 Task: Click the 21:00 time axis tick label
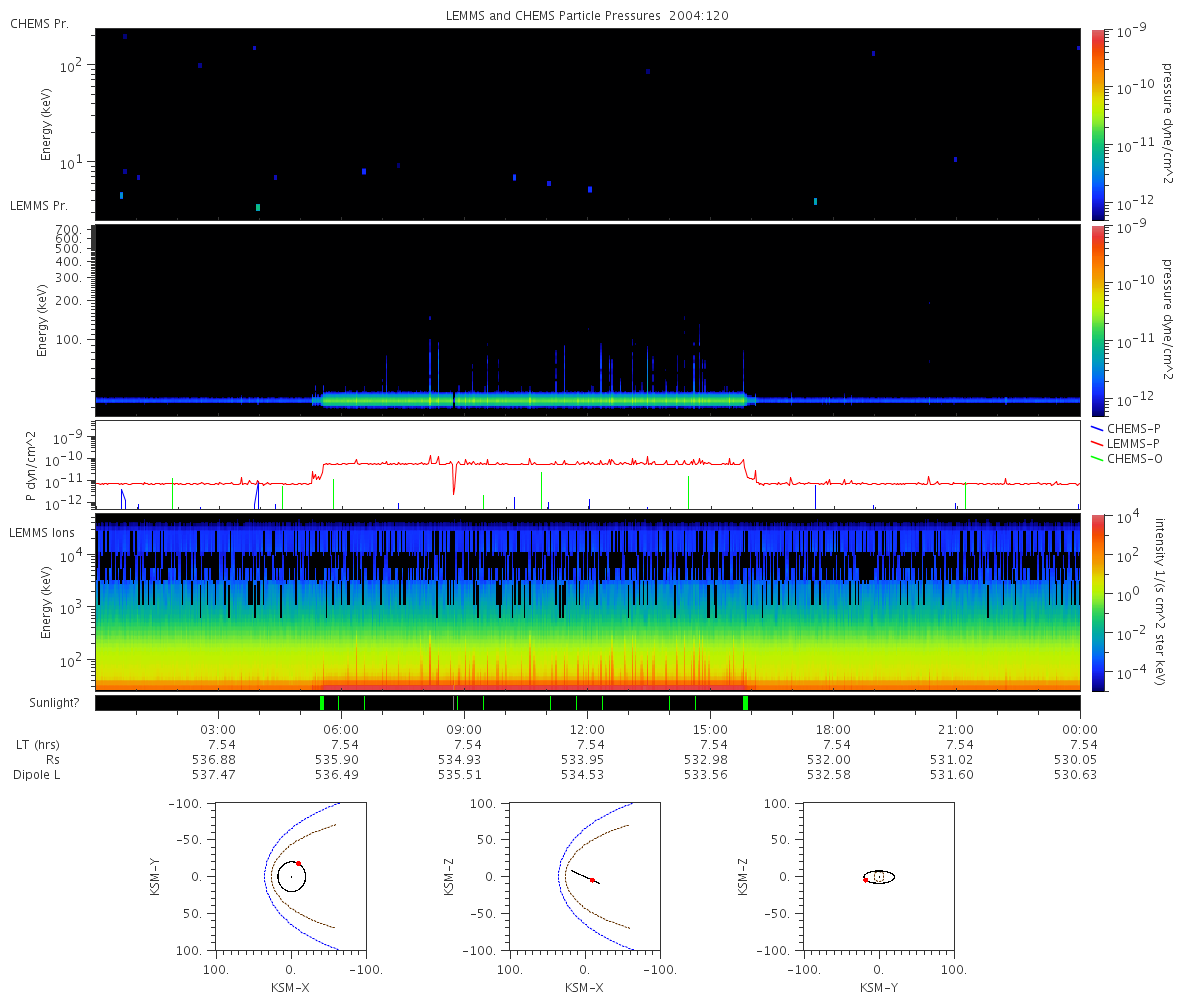[956, 730]
